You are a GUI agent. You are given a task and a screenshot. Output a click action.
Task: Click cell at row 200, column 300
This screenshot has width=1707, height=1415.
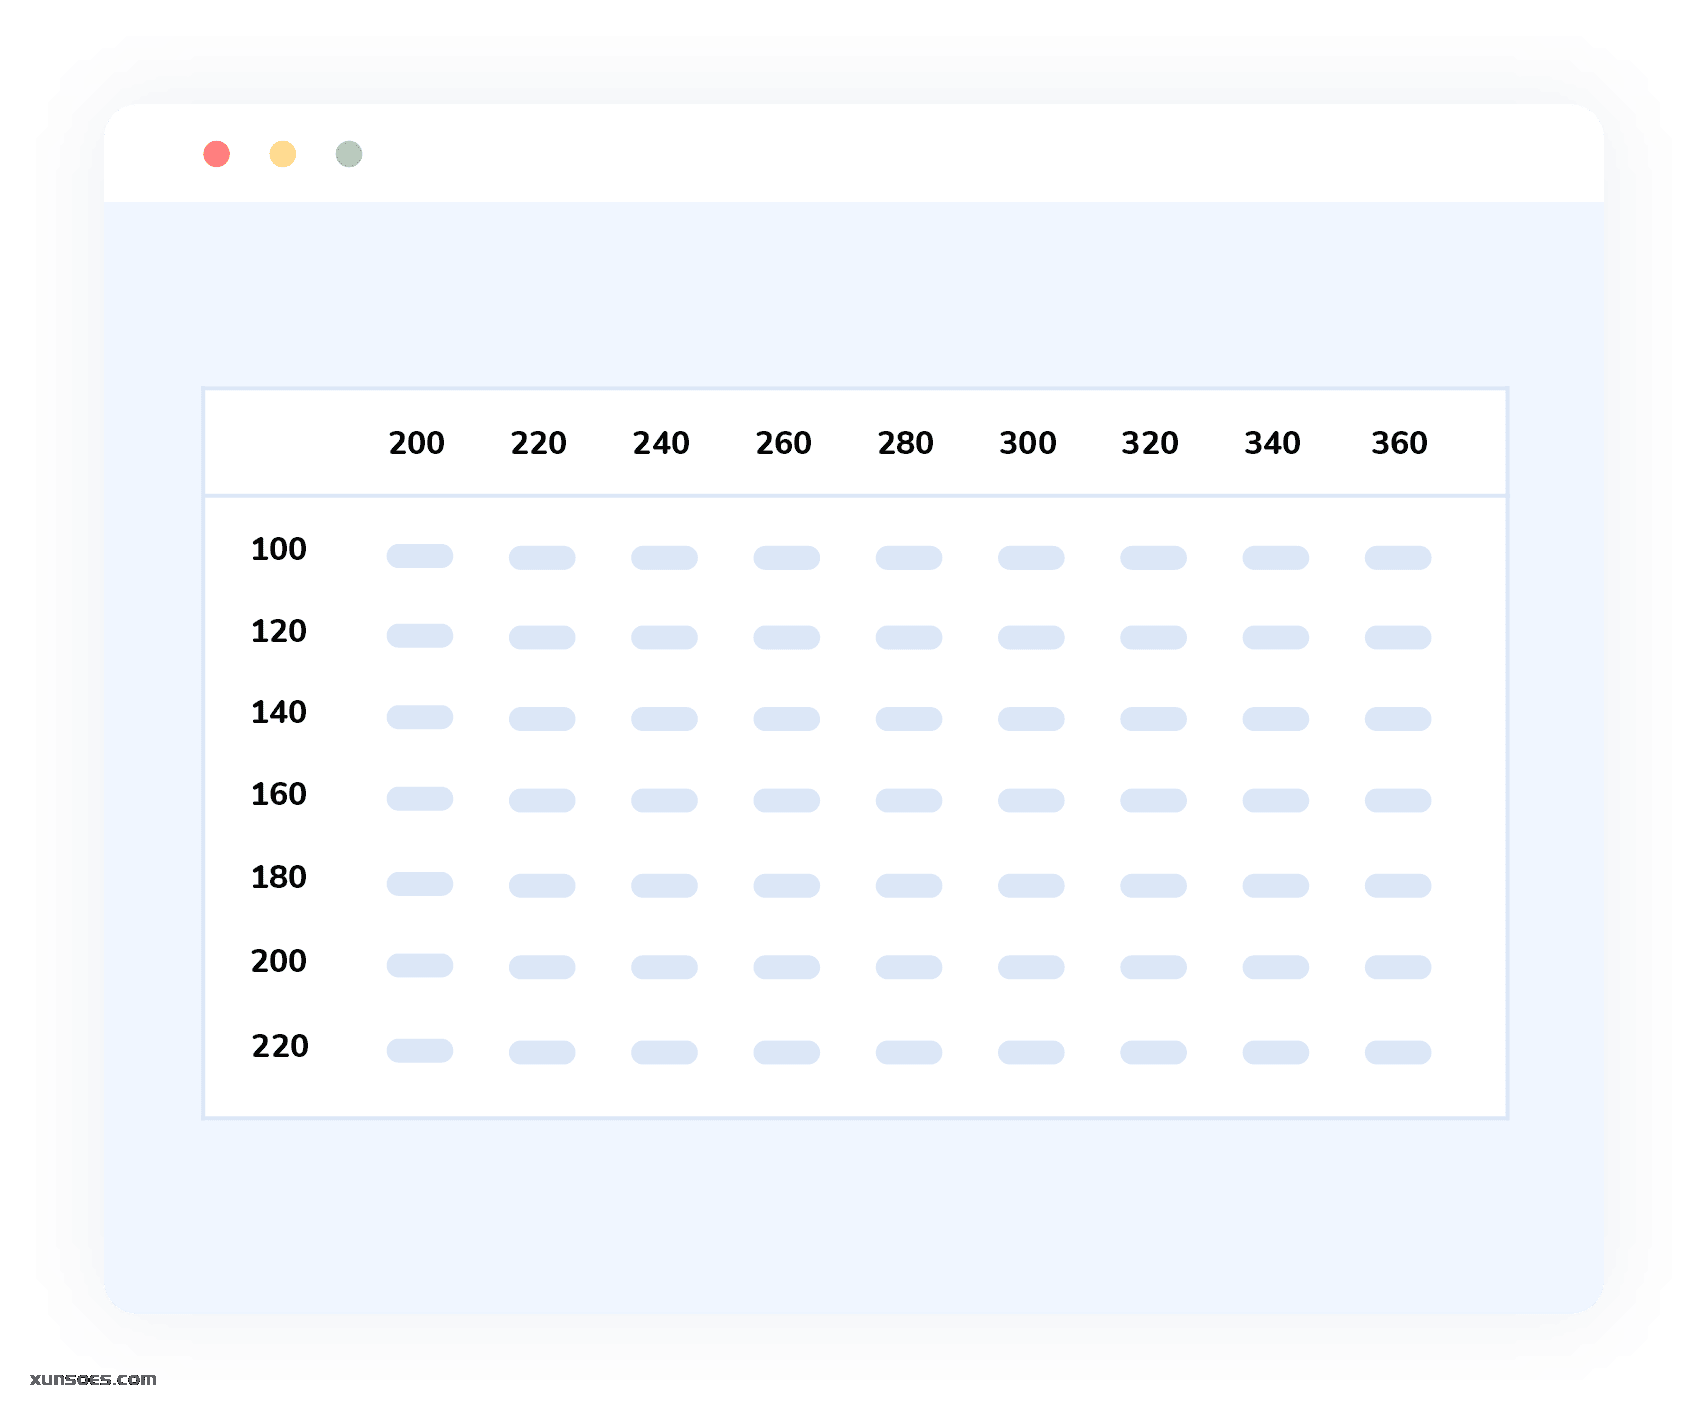click(x=1031, y=967)
